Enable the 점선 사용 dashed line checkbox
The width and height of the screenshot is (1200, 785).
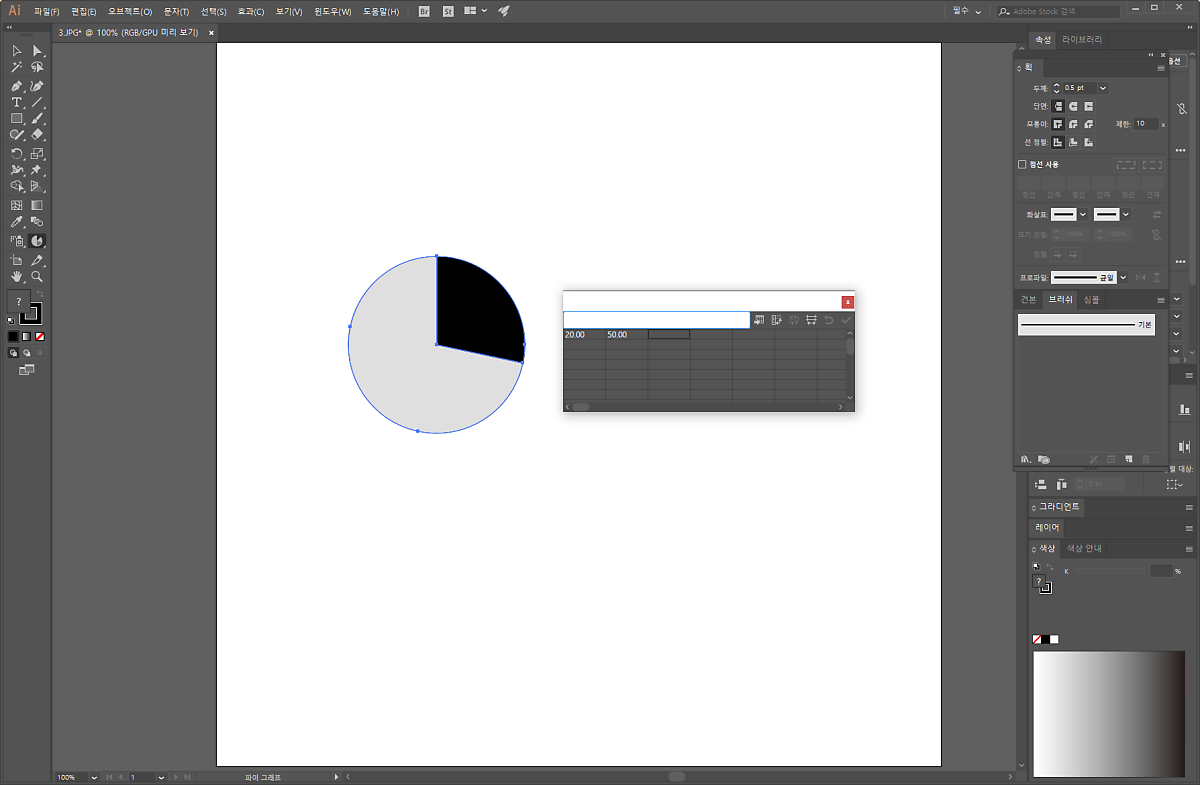[x=1022, y=164]
